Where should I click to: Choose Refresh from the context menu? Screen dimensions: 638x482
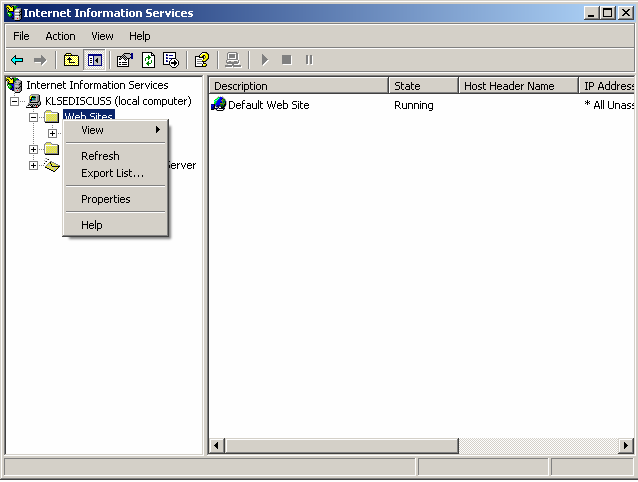coord(100,156)
